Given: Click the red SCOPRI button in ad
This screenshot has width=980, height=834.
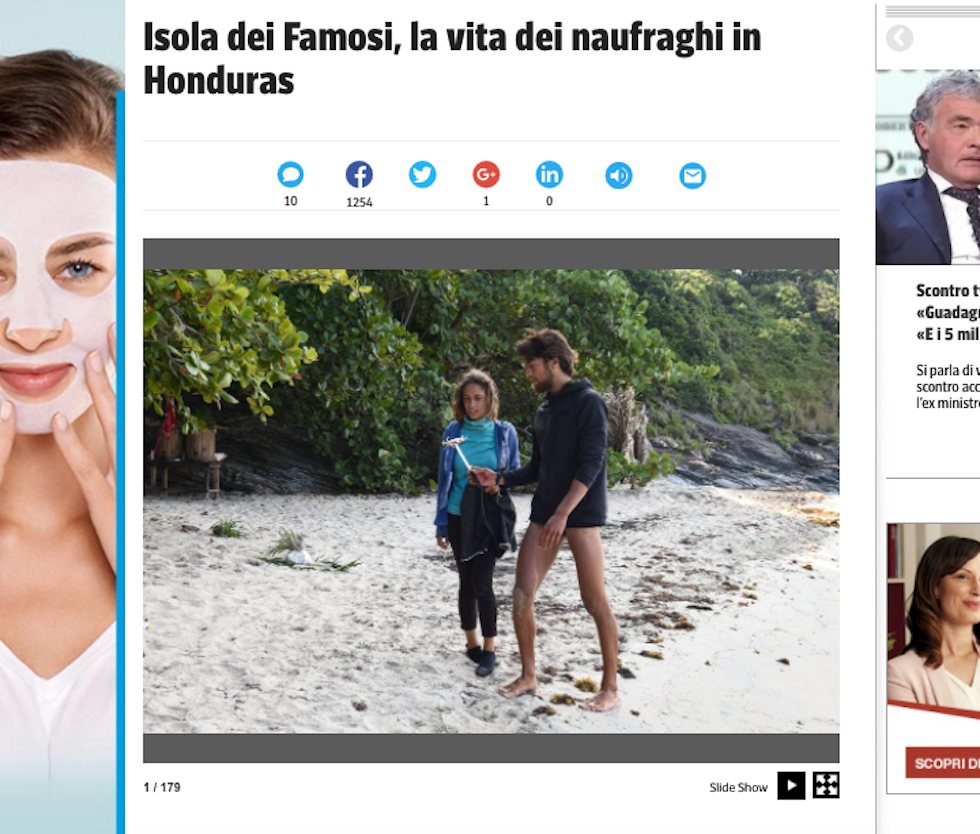Looking at the screenshot, I should pos(942,763).
